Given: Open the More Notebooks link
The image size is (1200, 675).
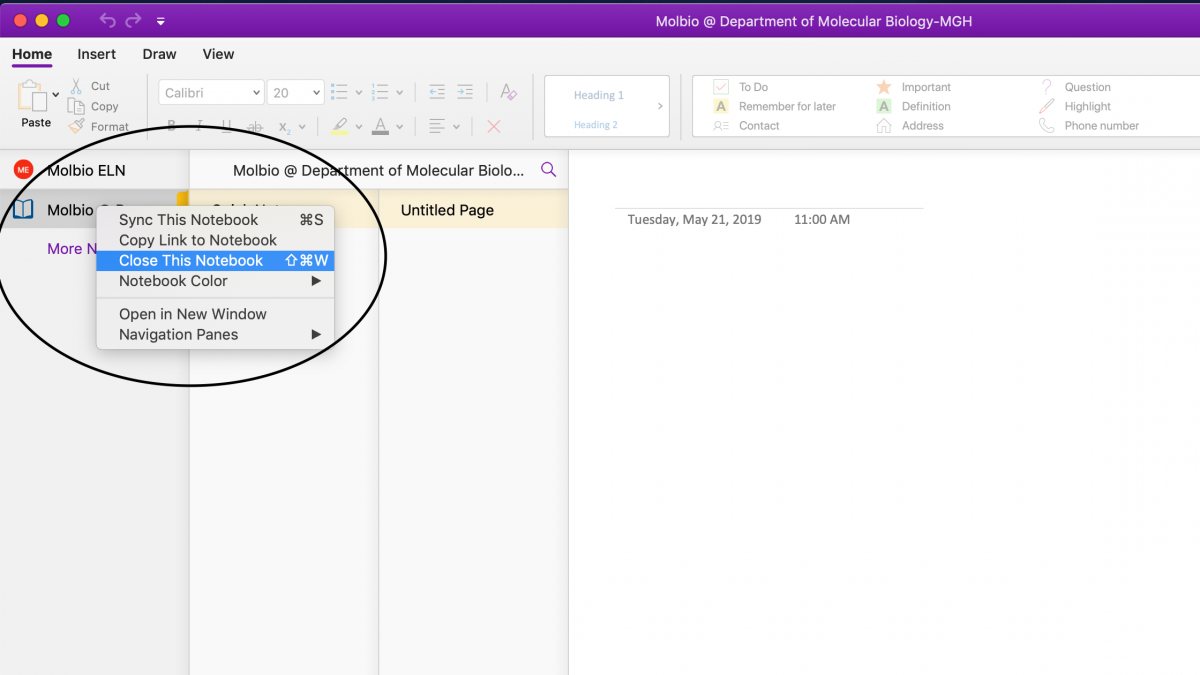Looking at the screenshot, I should pyautogui.click(x=70, y=249).
